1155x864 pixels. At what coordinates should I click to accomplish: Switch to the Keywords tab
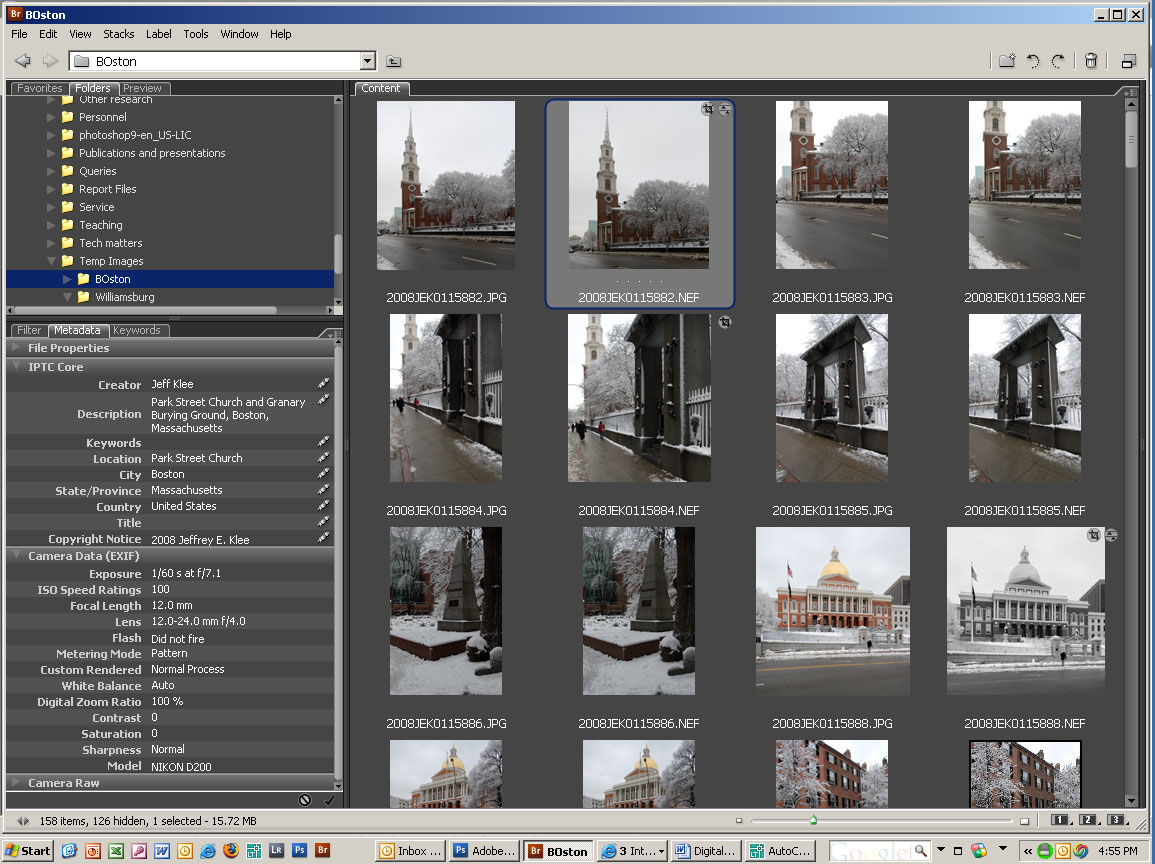coord(137,330)
